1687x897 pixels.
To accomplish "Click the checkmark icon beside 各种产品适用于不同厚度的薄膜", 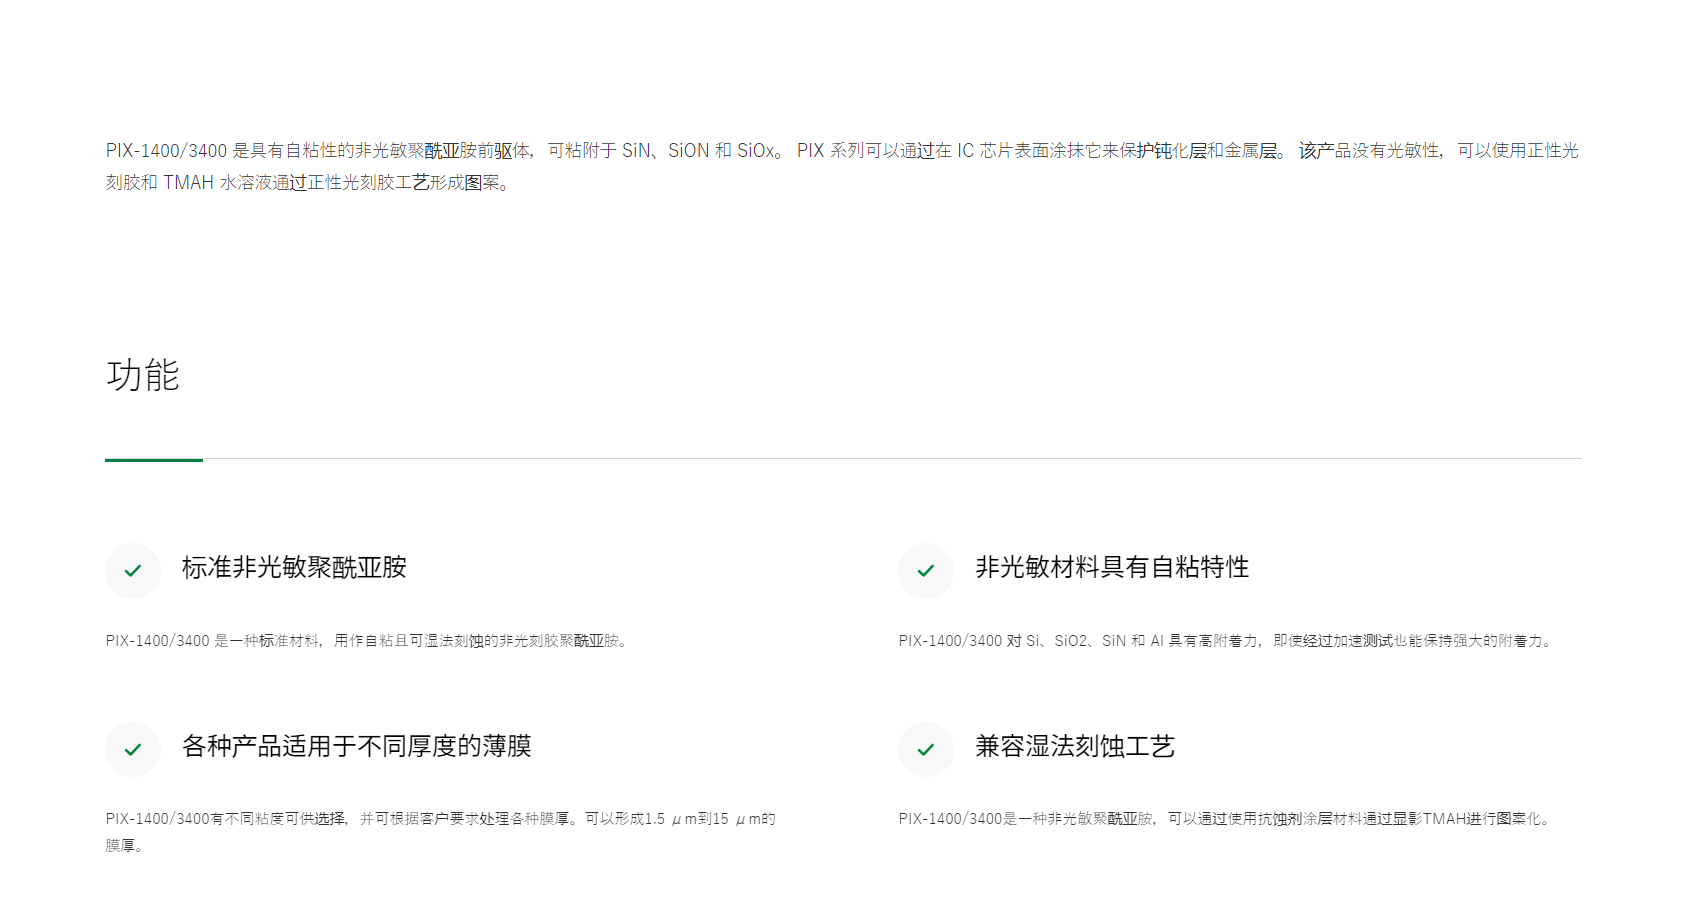I will [133, 750].
